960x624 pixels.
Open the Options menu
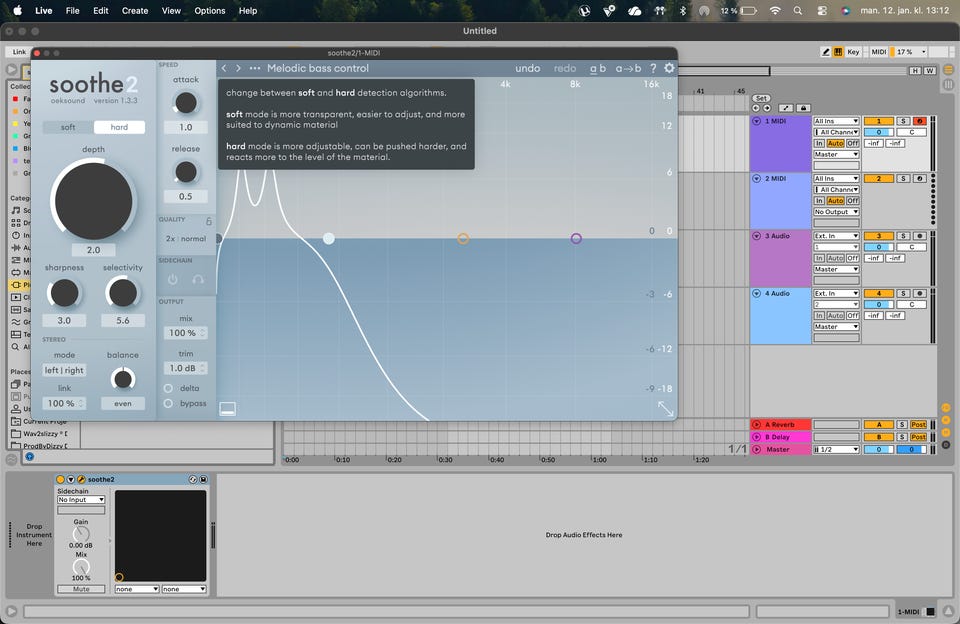[210, 10]
